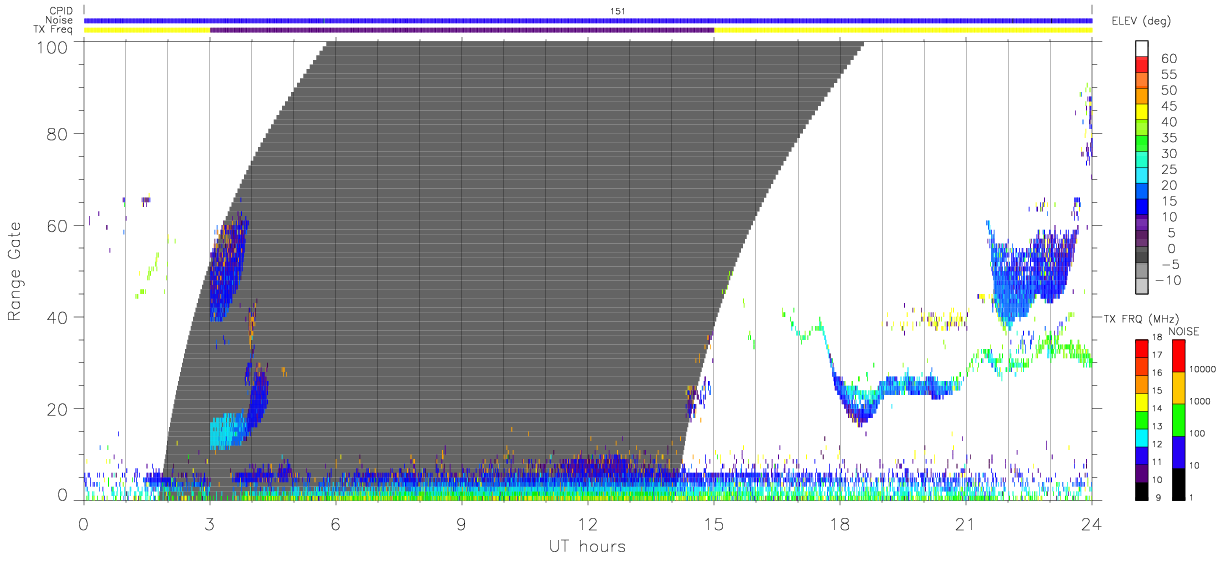Image resolution: width=1228 pixels, height=567 pixels.
Task: Click the blue V-shaped echo trace near 18 UT
Action: coord(860,405)
